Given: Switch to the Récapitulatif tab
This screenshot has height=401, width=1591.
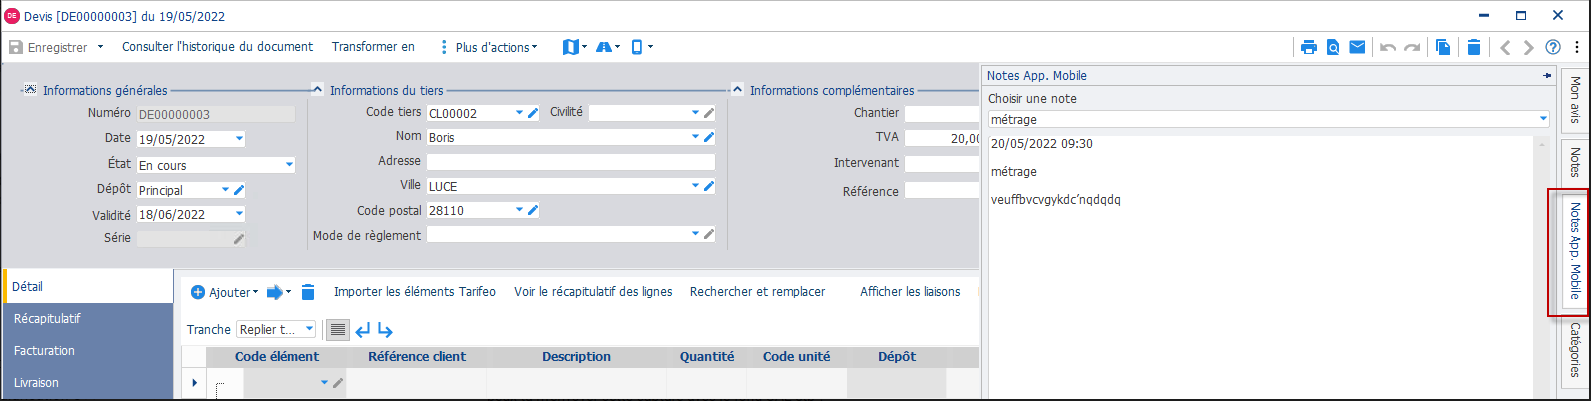Looking at the screenshot, I should pos(88,319).
